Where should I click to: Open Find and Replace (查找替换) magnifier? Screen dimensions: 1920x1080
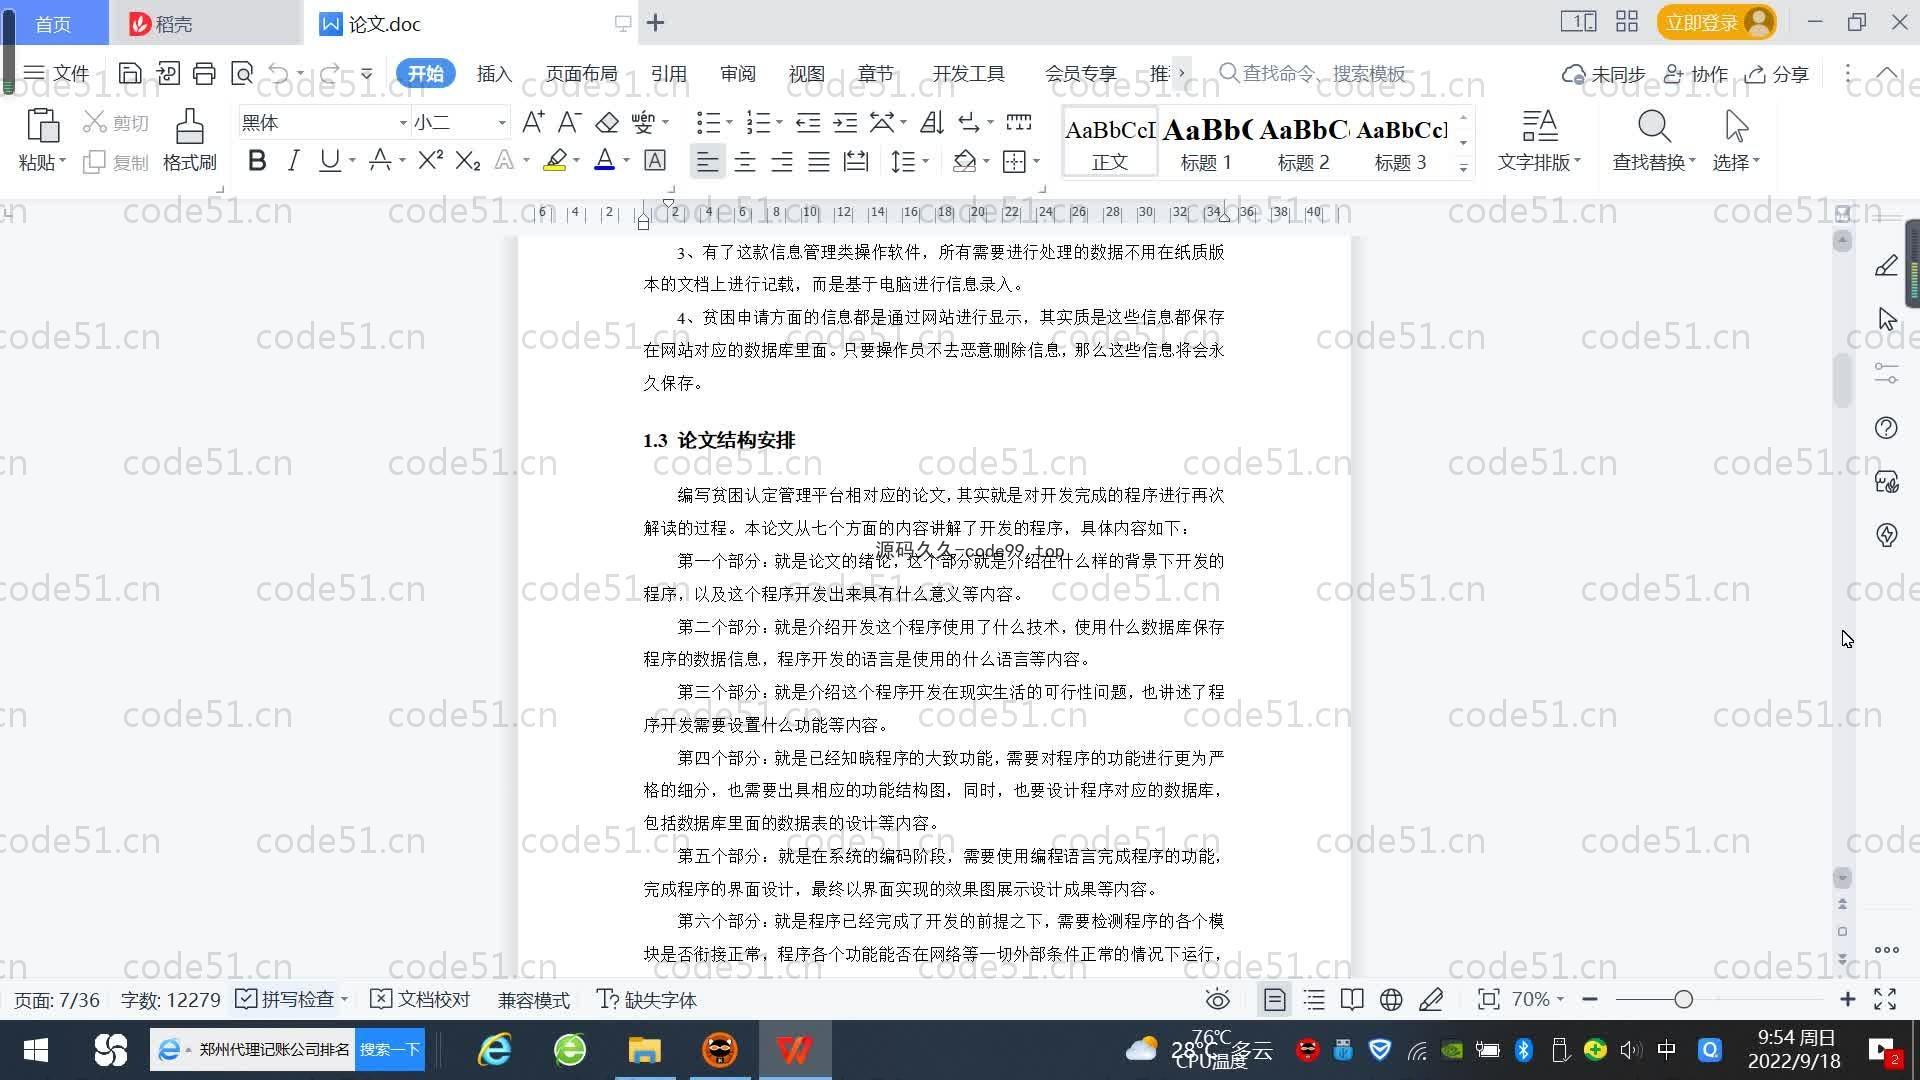1653,127
